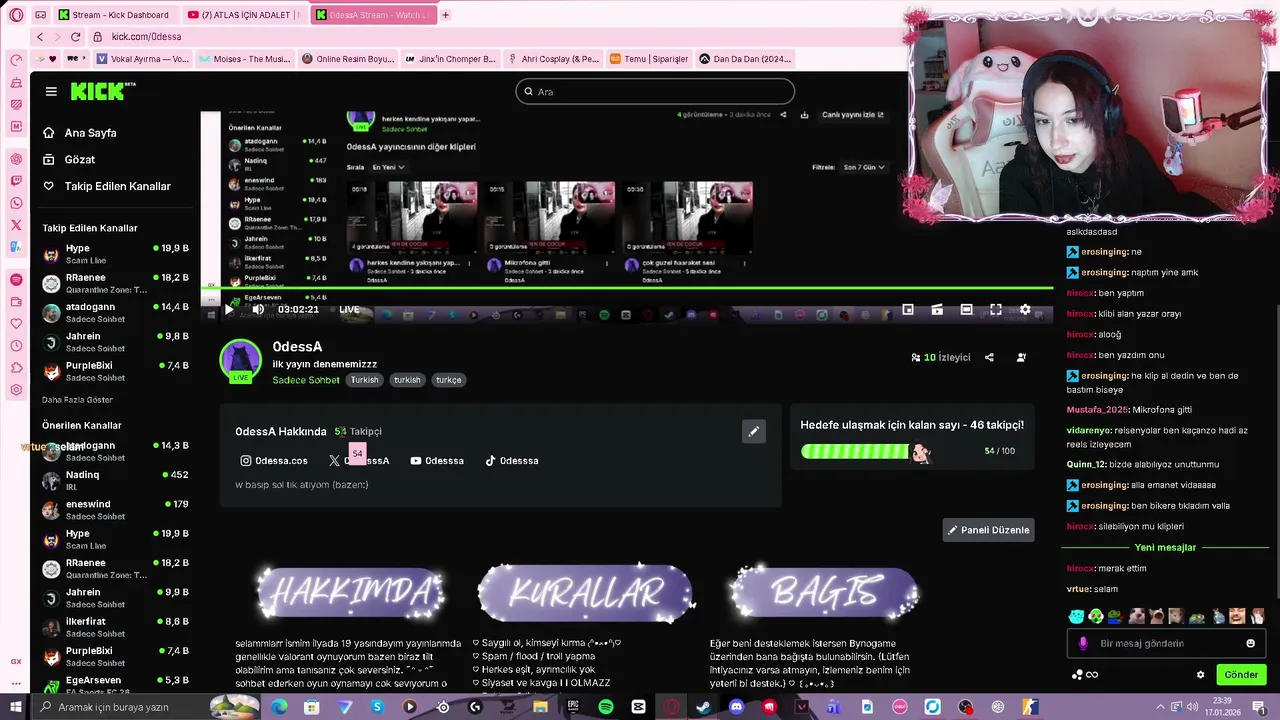
Task: Reload the current page
Action: point(75,37)
